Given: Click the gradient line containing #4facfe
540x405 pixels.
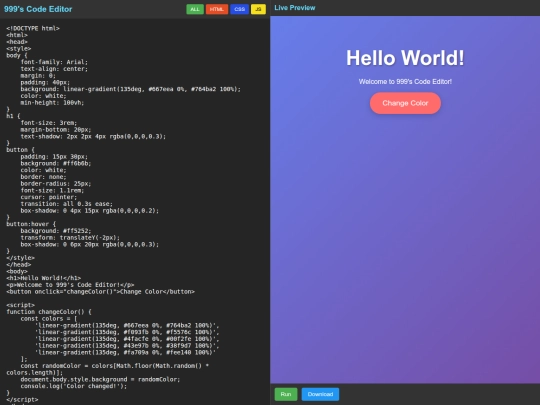Looking at the screenshot, I should [x=127, y=339].
